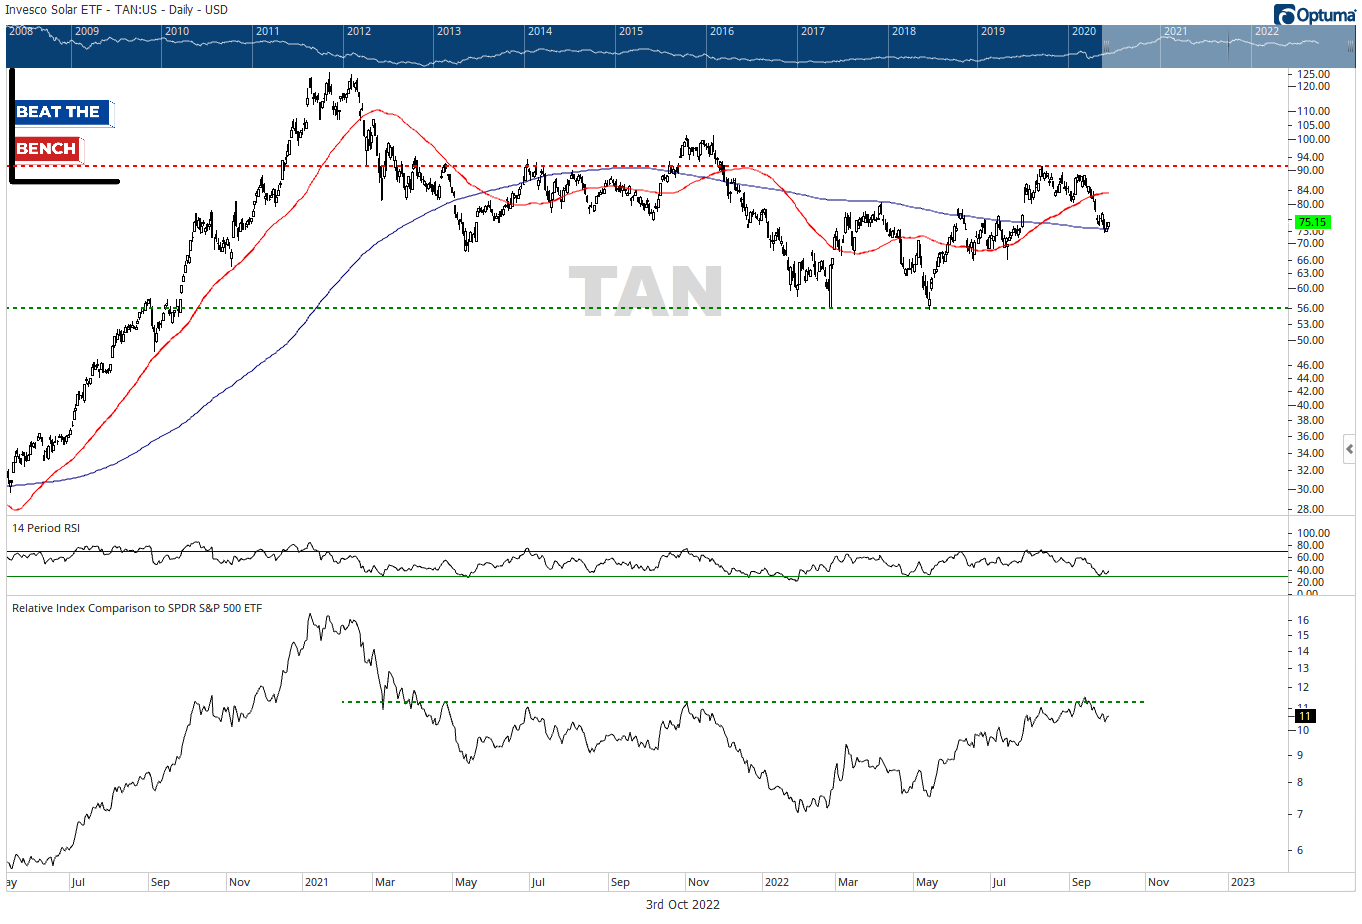This screenshot has height=924, width=1362.
Task: Click the green 75.15 current price tag
Action: coord(1312,222)
